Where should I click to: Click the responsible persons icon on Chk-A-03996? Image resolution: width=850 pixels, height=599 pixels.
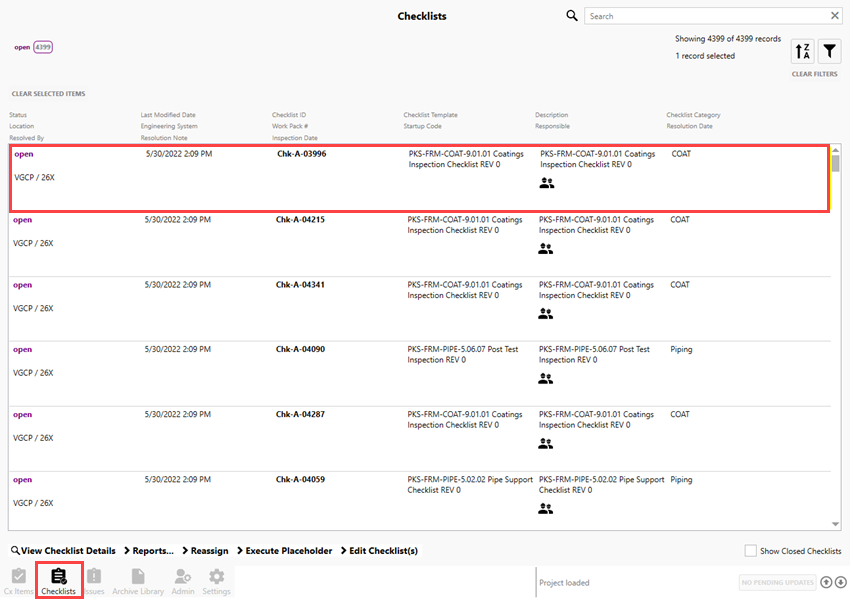(x=546, y=183)
